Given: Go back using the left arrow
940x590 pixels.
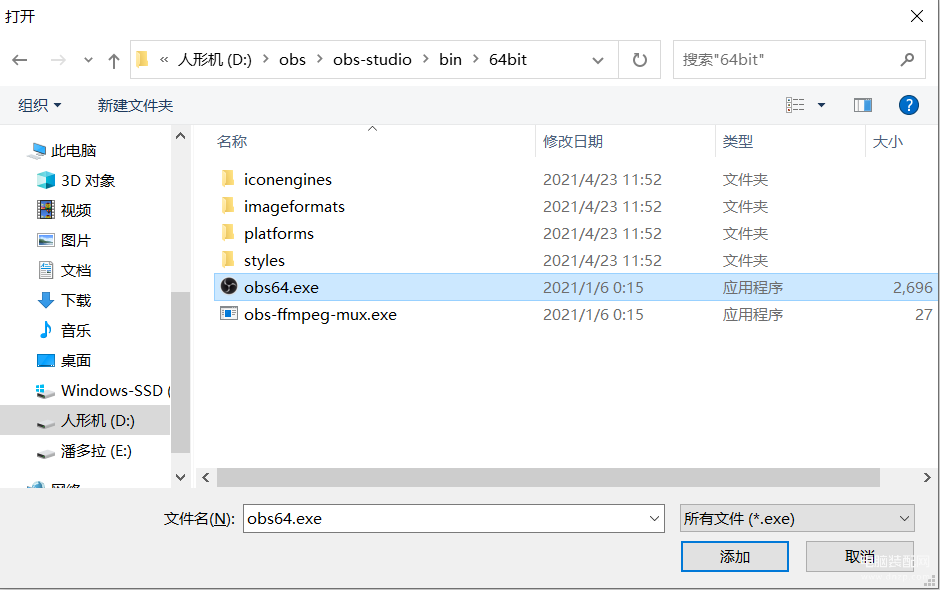Looking at the screenshot, I should coord(20,59).
